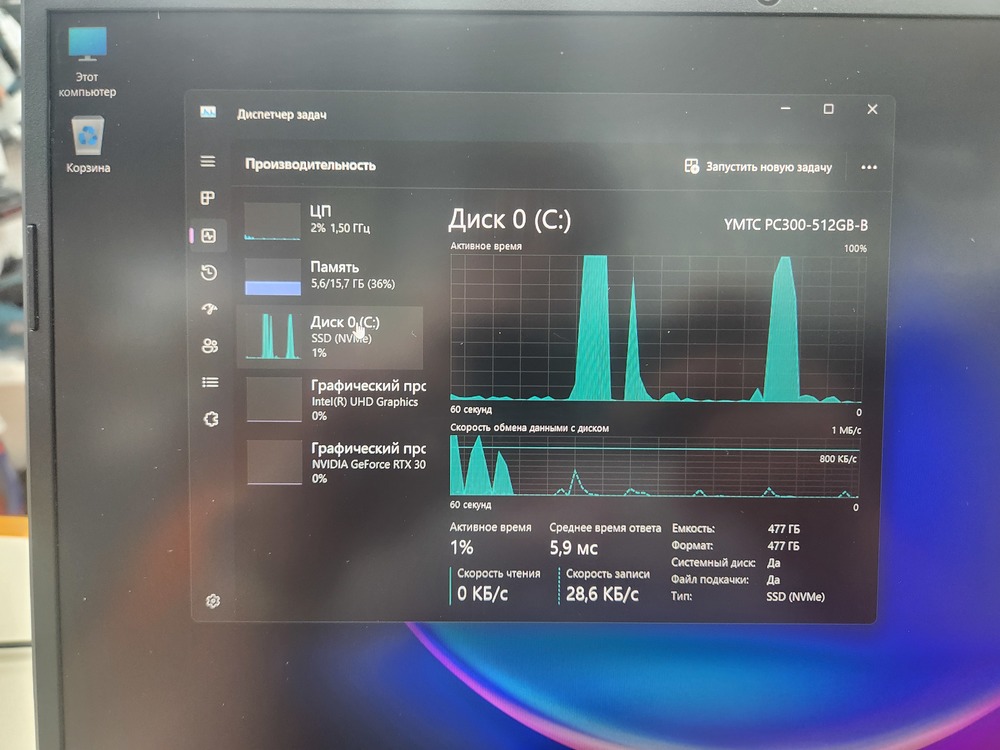Select the NVIDIA GeForce RTX entry
This screenshot has height=750, width=1000.
tap(330, 463)
